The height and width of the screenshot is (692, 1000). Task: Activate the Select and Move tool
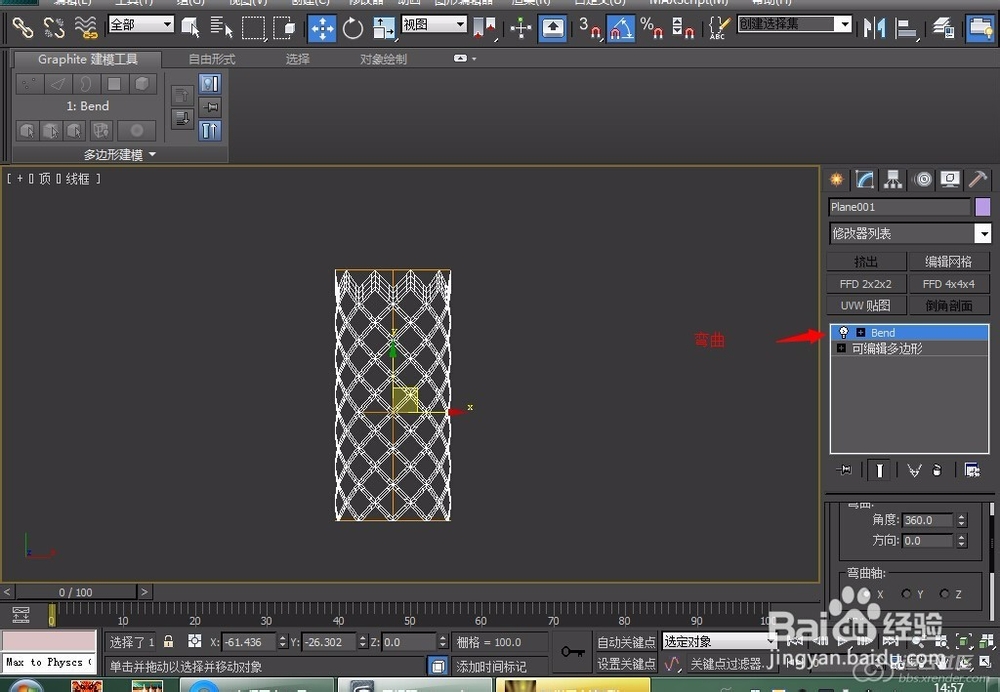322,28
